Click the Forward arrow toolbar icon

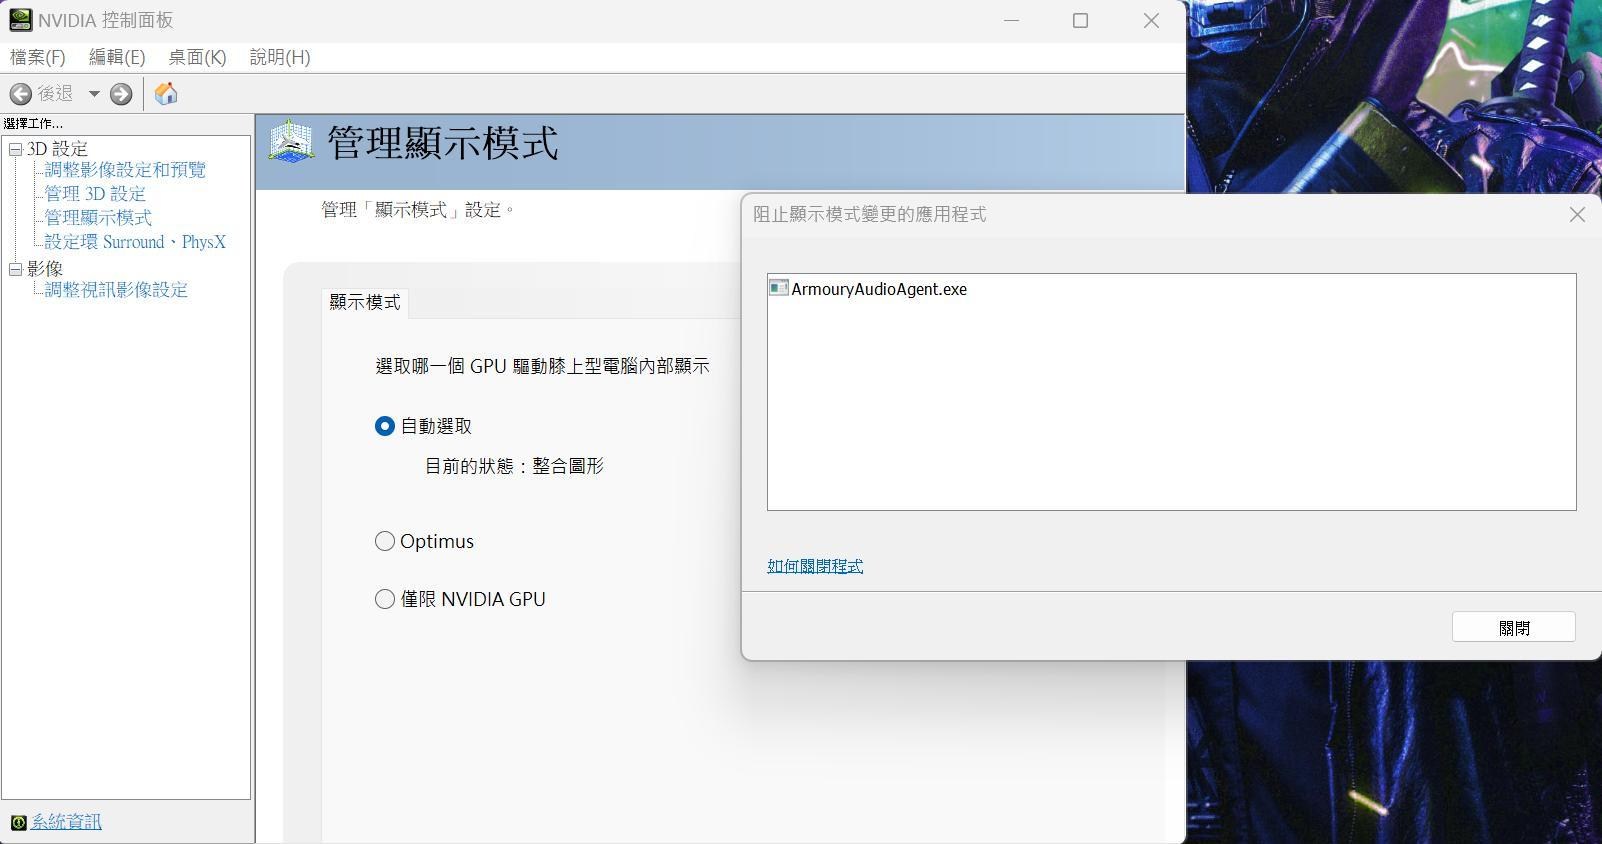[x=121, y=94]
